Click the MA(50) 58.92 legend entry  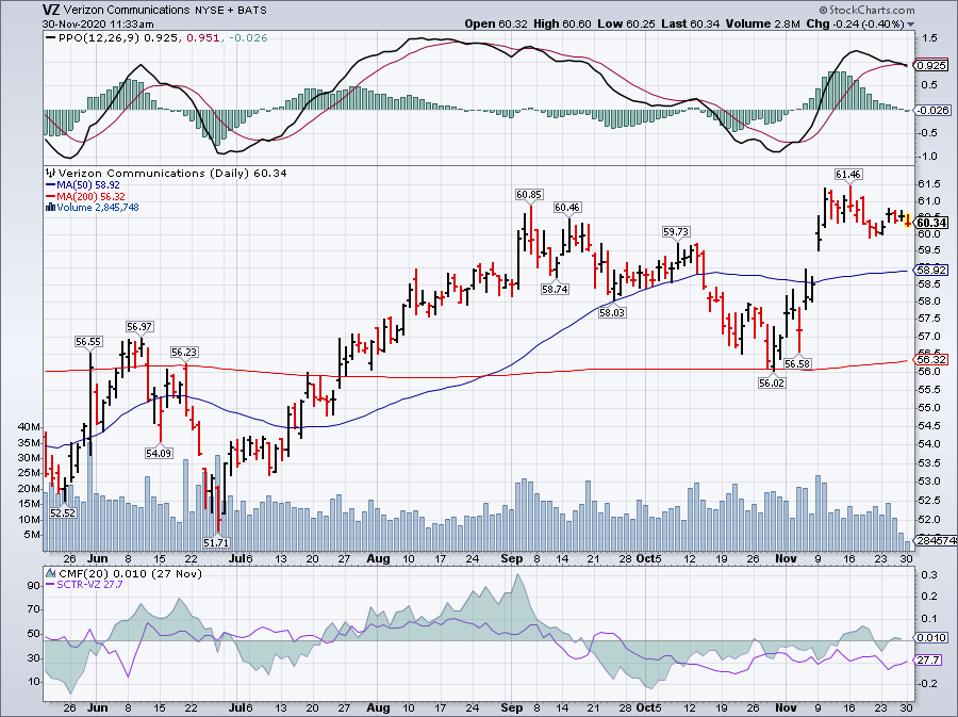click(82, 185)
